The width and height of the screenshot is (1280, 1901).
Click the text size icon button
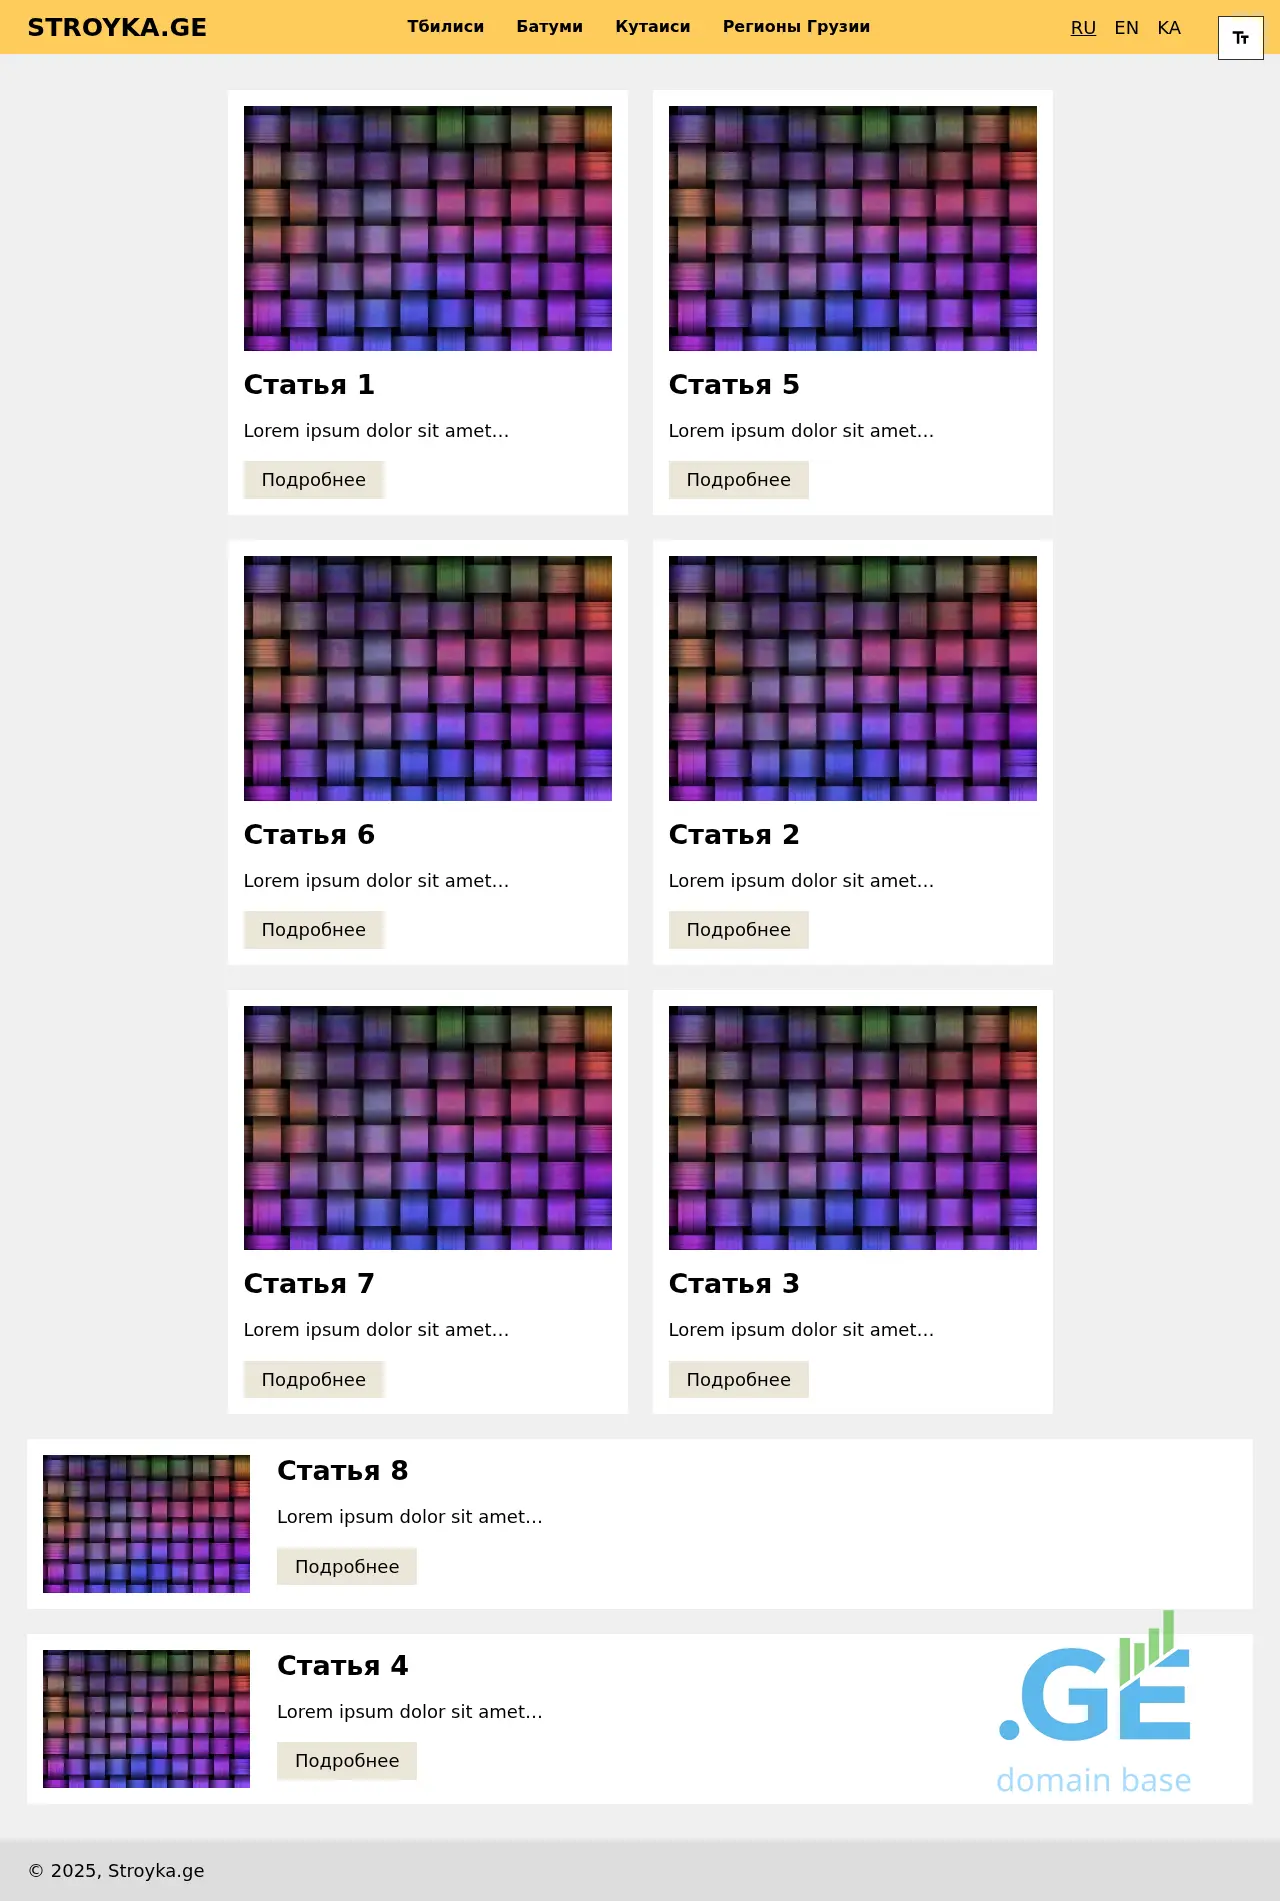(1240, 39)
